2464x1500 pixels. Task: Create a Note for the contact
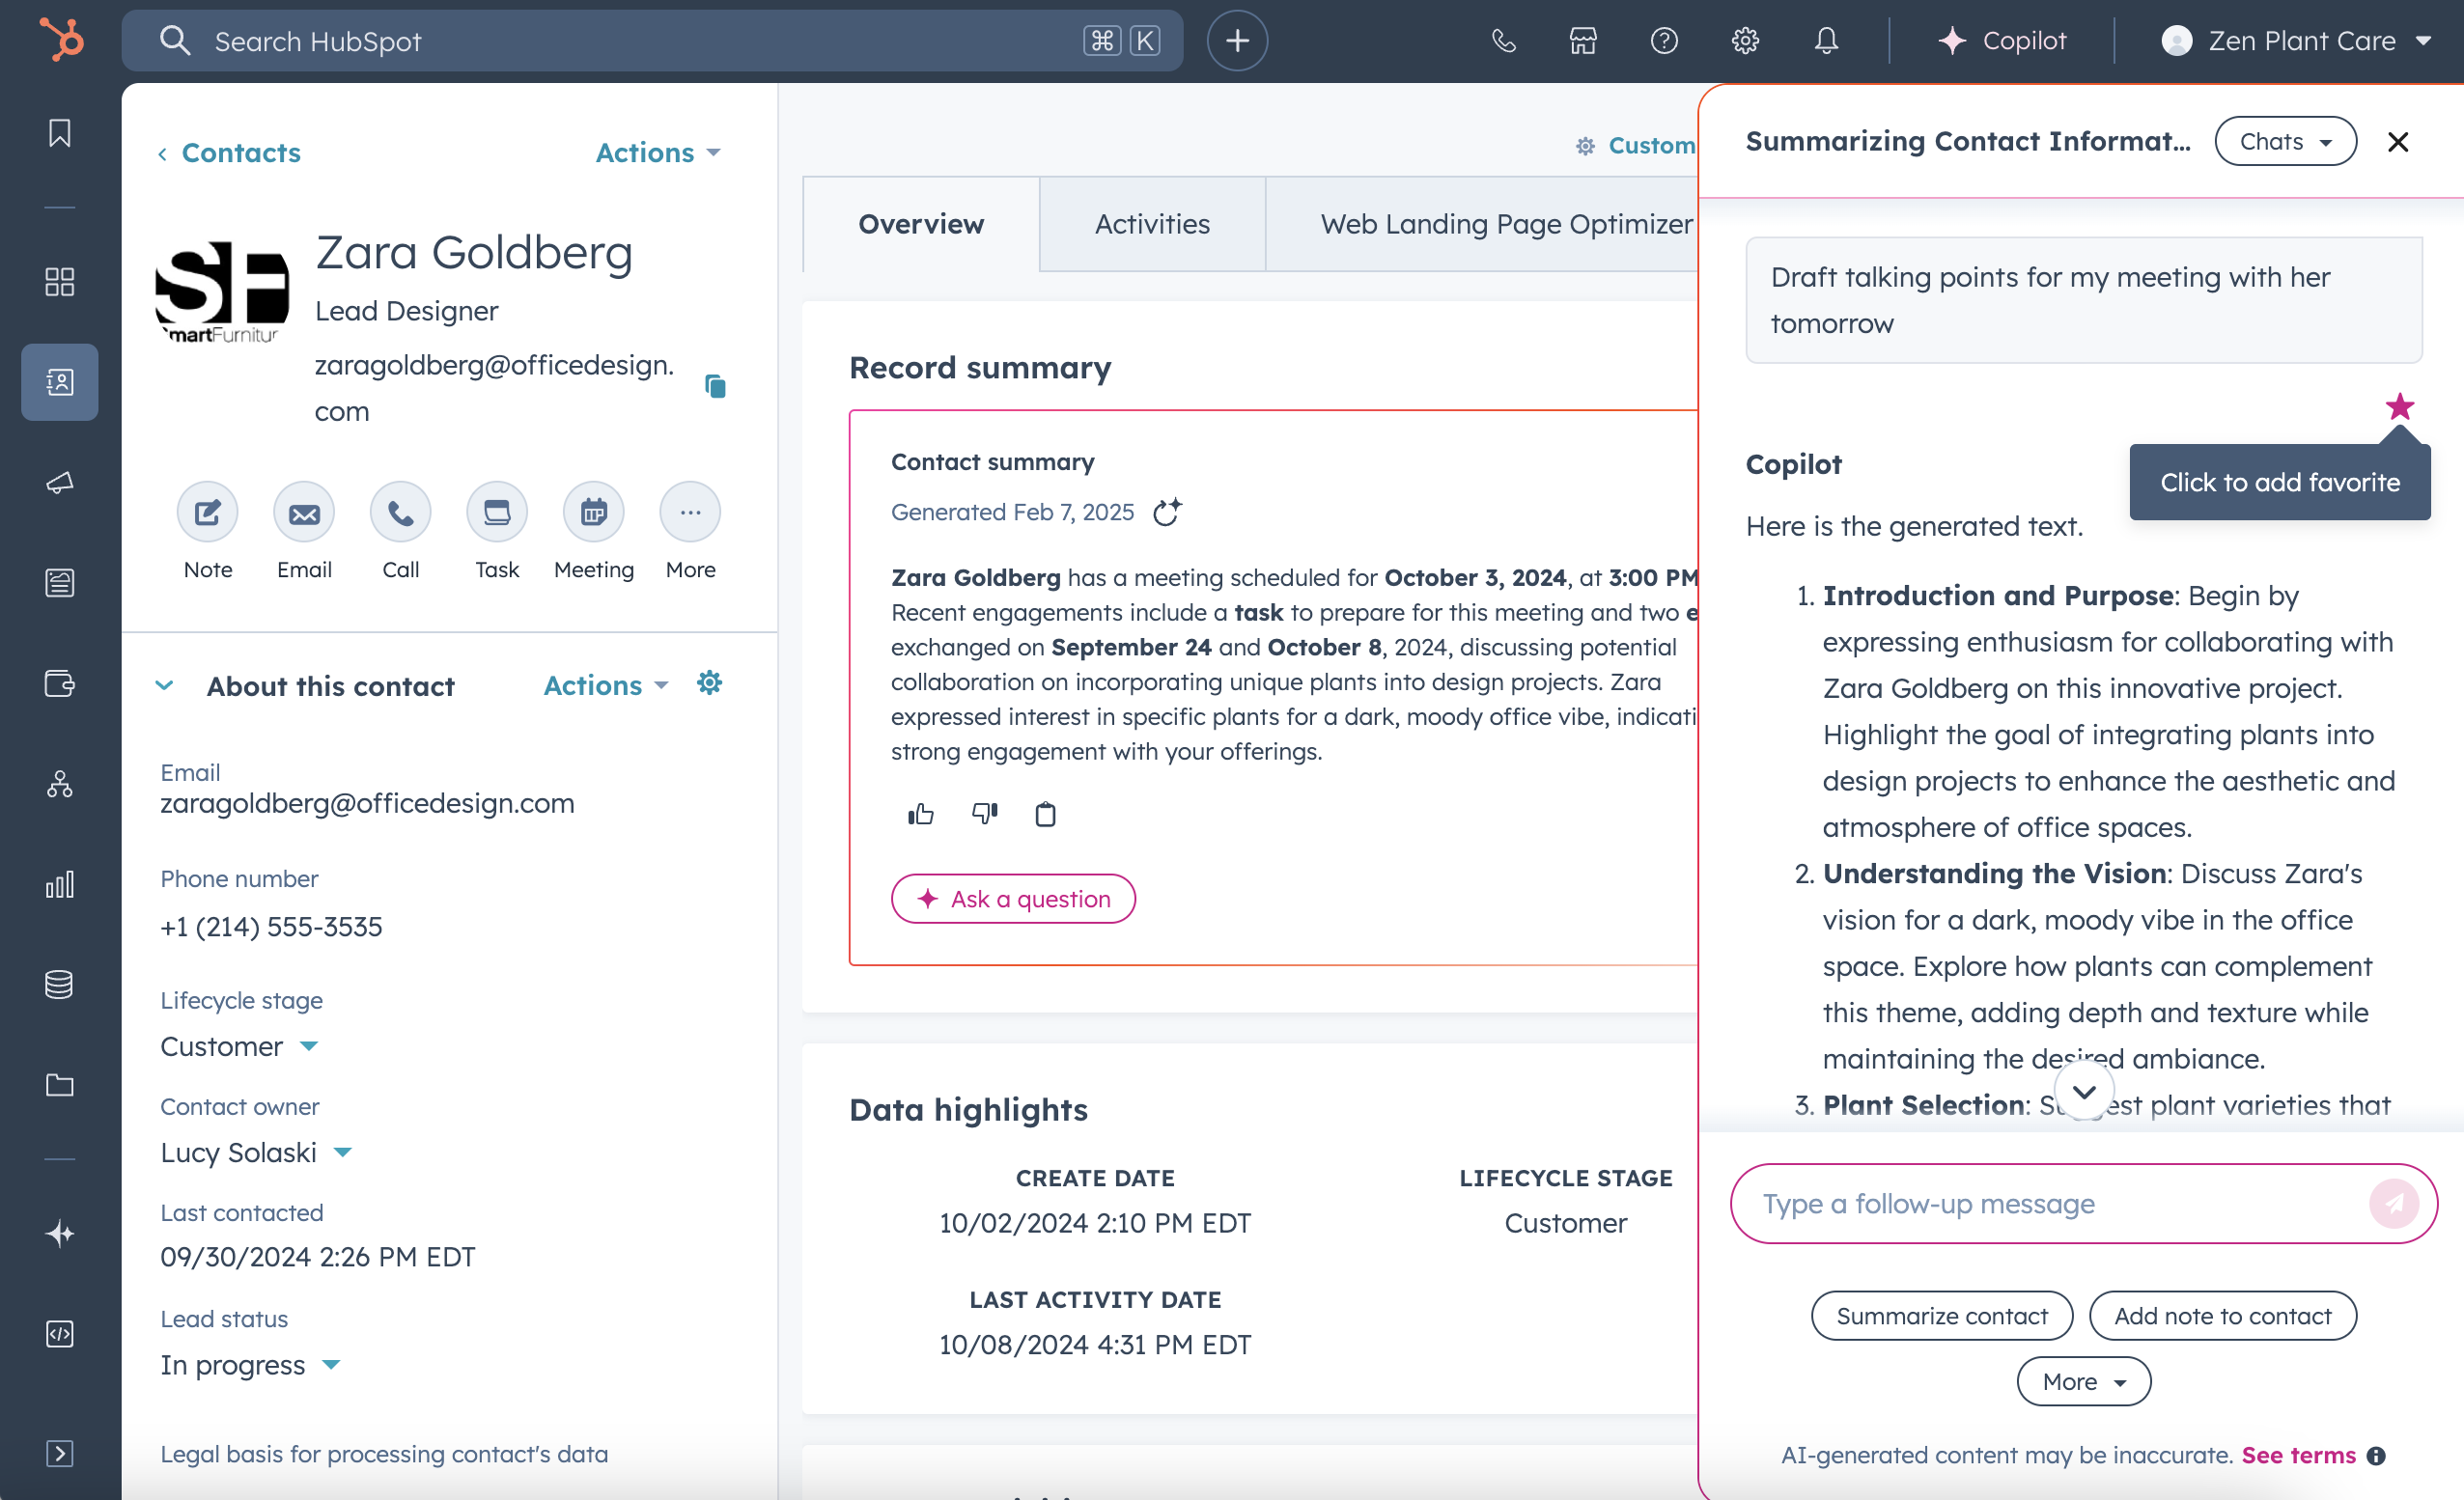tap(208, 513)
